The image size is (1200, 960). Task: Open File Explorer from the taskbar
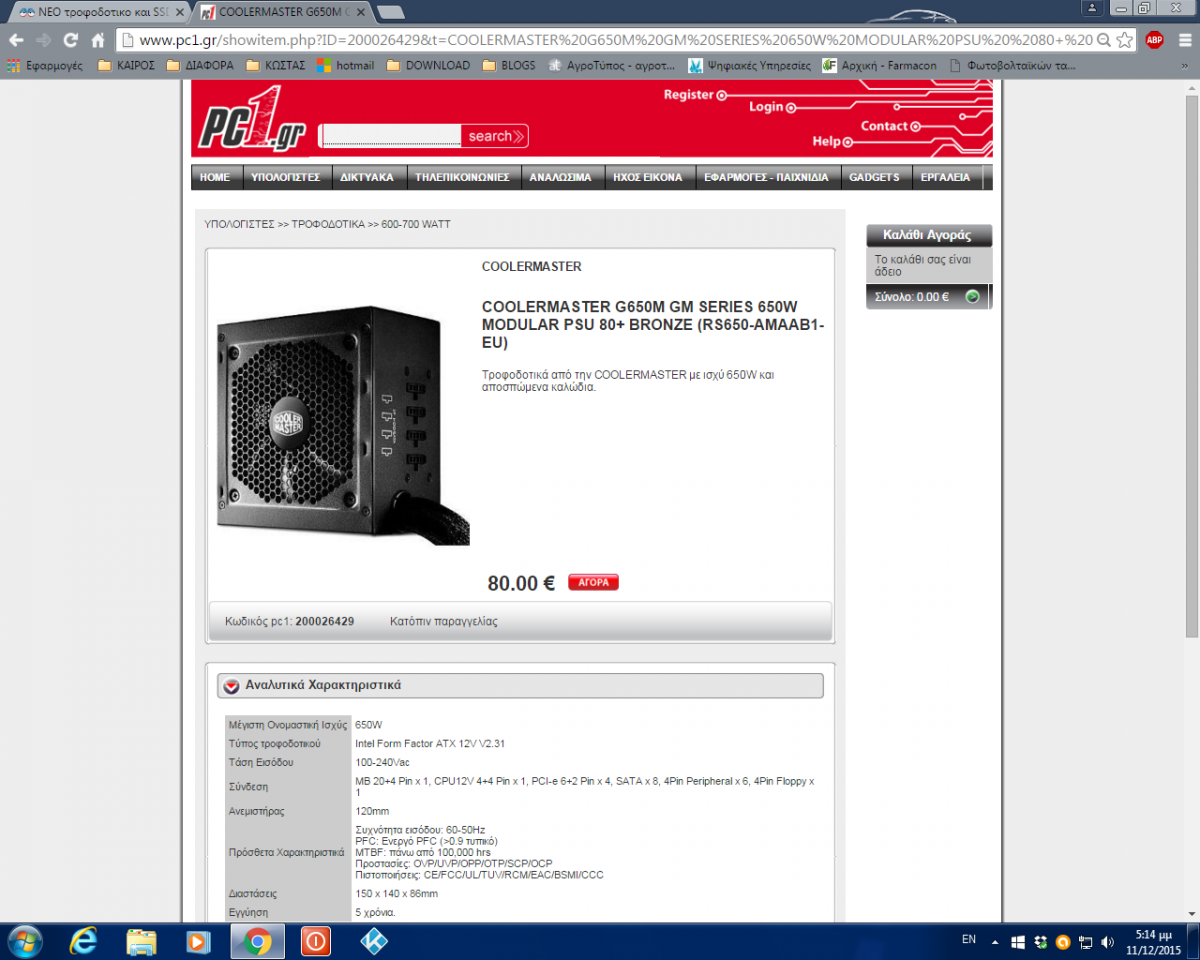click(x=141, y=942)
